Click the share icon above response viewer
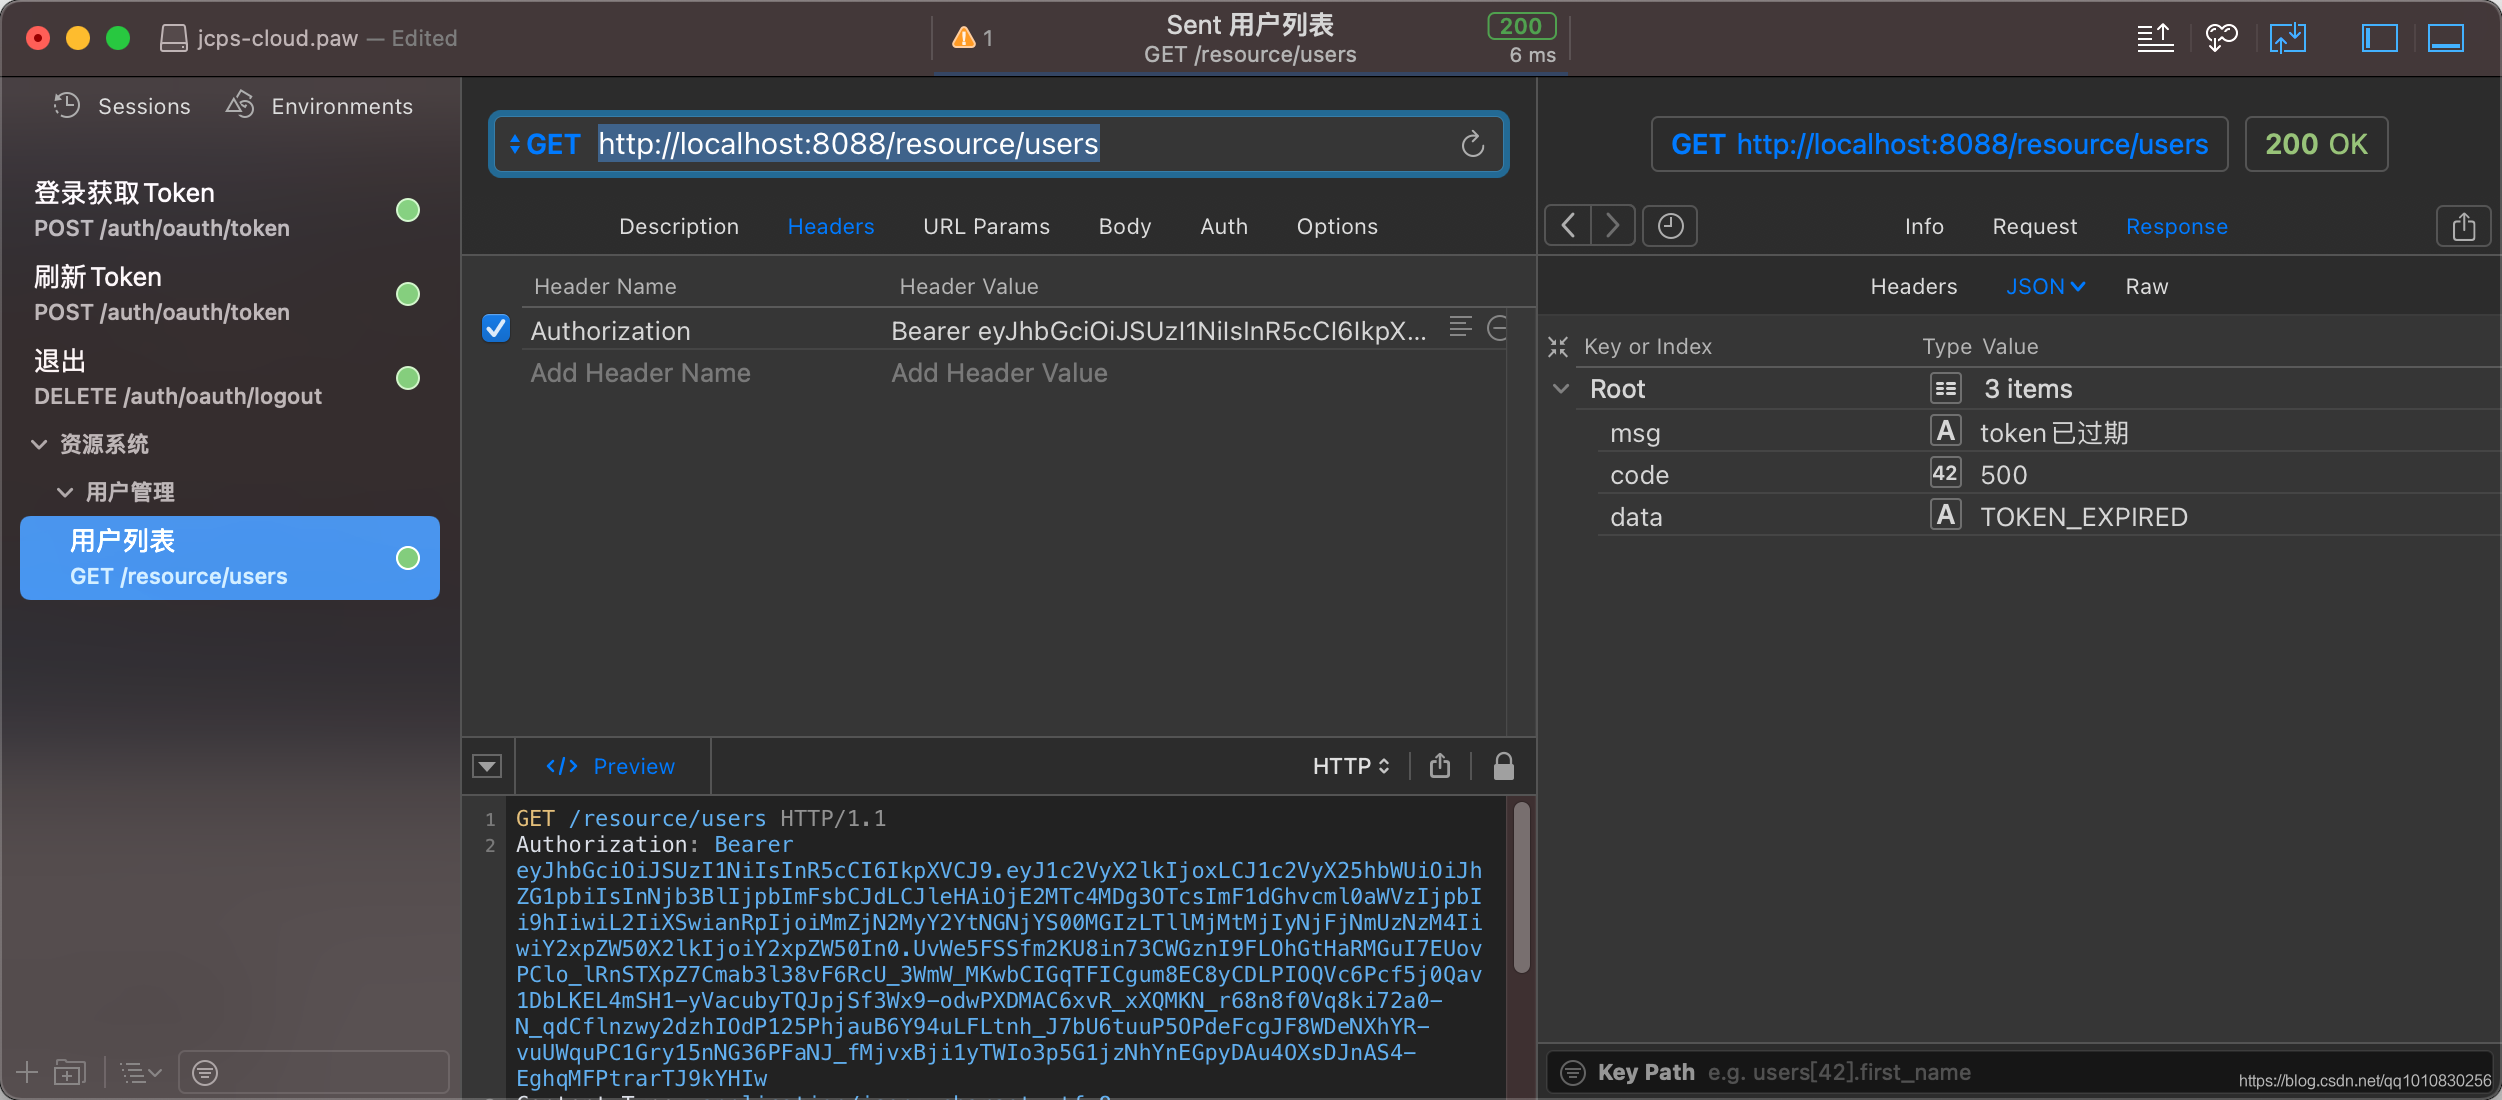Image resolution: width=2502 pixels, height=1100 pixels. coord(2463,227)
